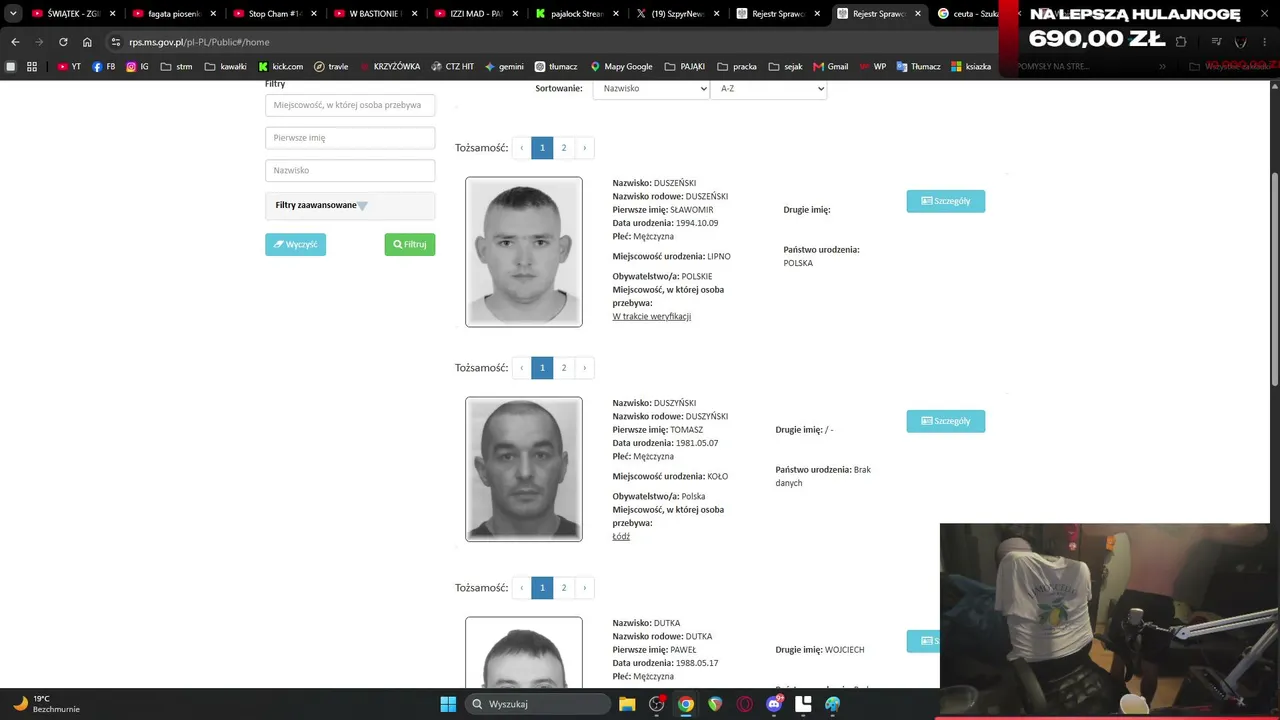
Task: Open the browser home page icon
Action: [87, 42]
